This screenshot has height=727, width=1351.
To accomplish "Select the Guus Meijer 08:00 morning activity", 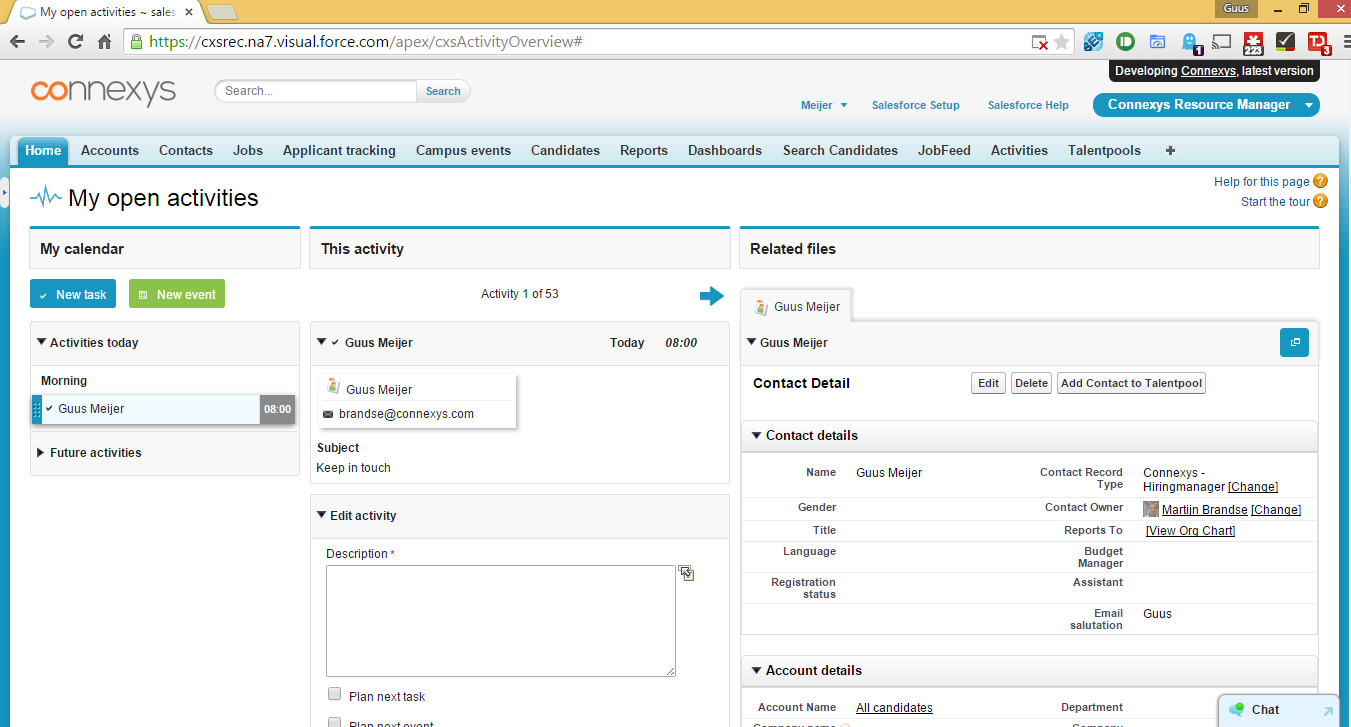I will point(163,409).
